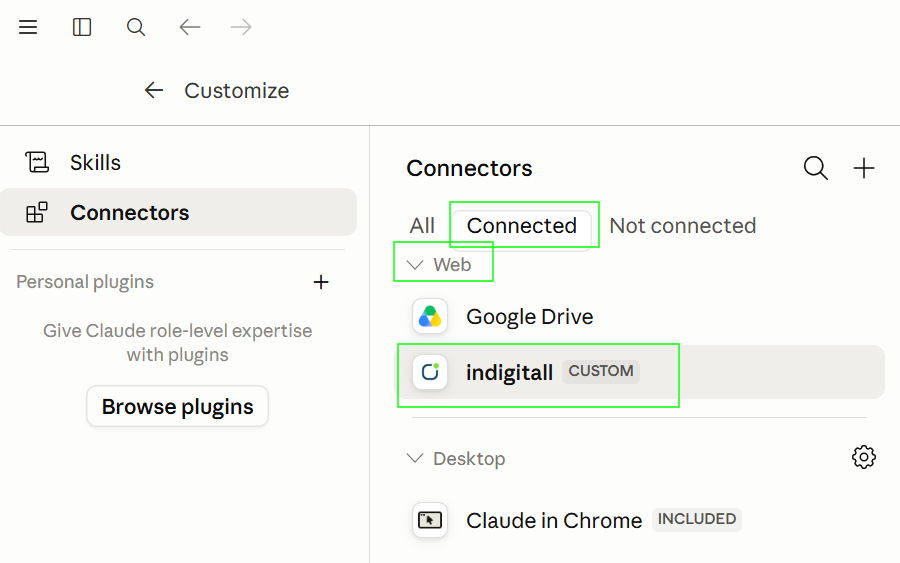Collapse the Web section chevron
Viewport: 900px width, 563px height.
[414, 265]
